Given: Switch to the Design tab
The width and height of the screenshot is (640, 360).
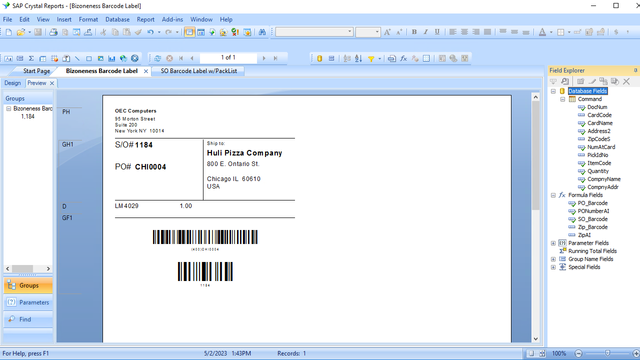Looking at the screenshot, I should coord(13,83).
